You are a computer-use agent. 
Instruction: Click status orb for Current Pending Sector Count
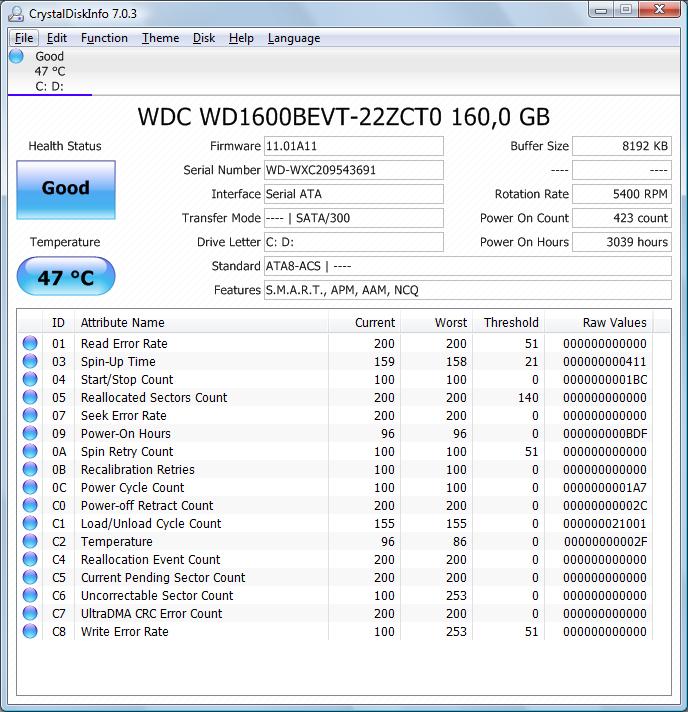point(30,577)
